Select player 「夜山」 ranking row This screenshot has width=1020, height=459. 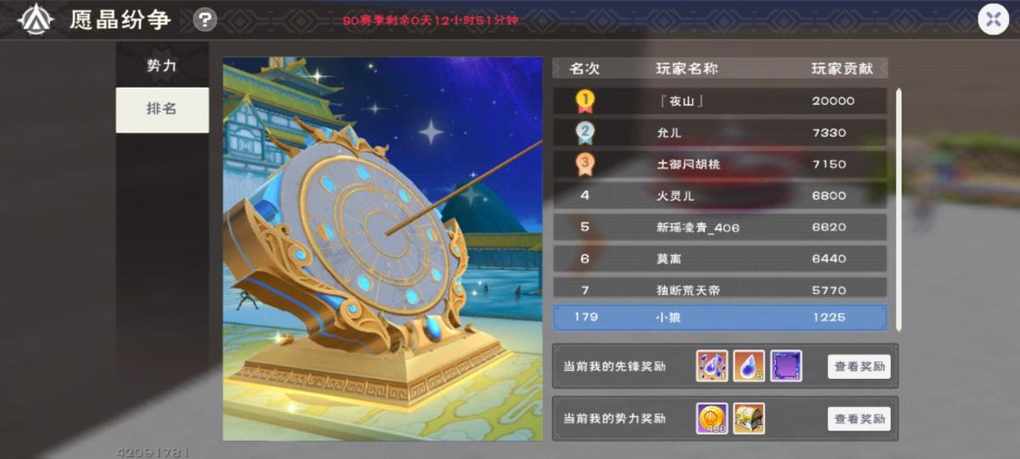pos(719,101)
